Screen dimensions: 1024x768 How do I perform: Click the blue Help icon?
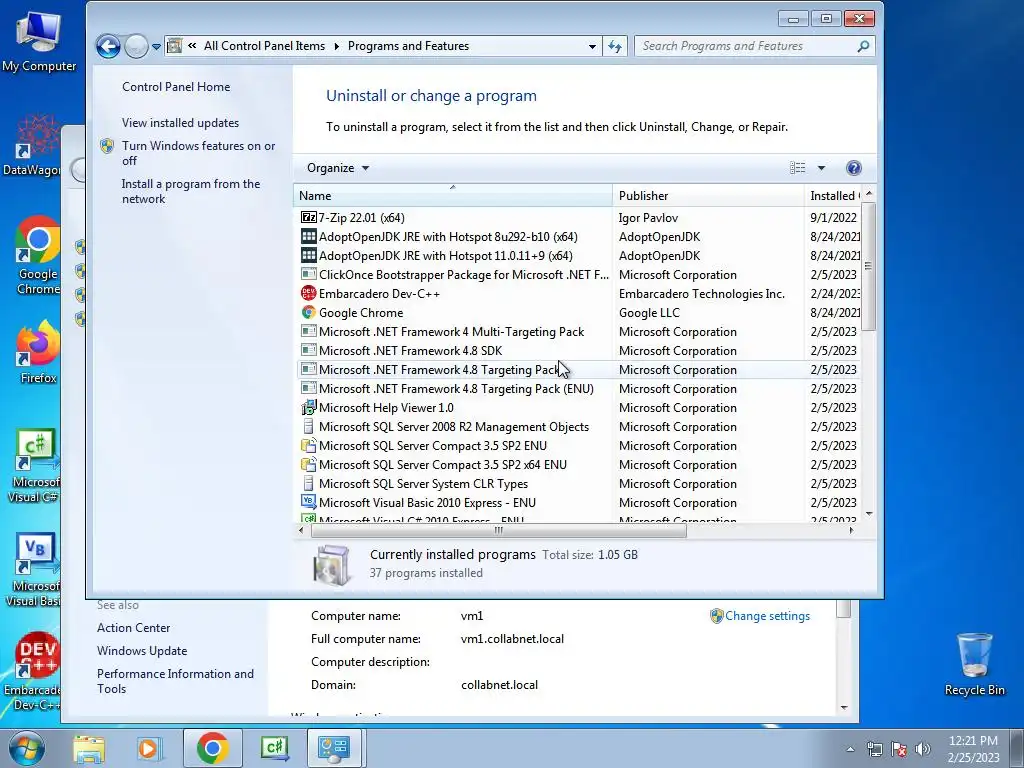coord(853,168)
